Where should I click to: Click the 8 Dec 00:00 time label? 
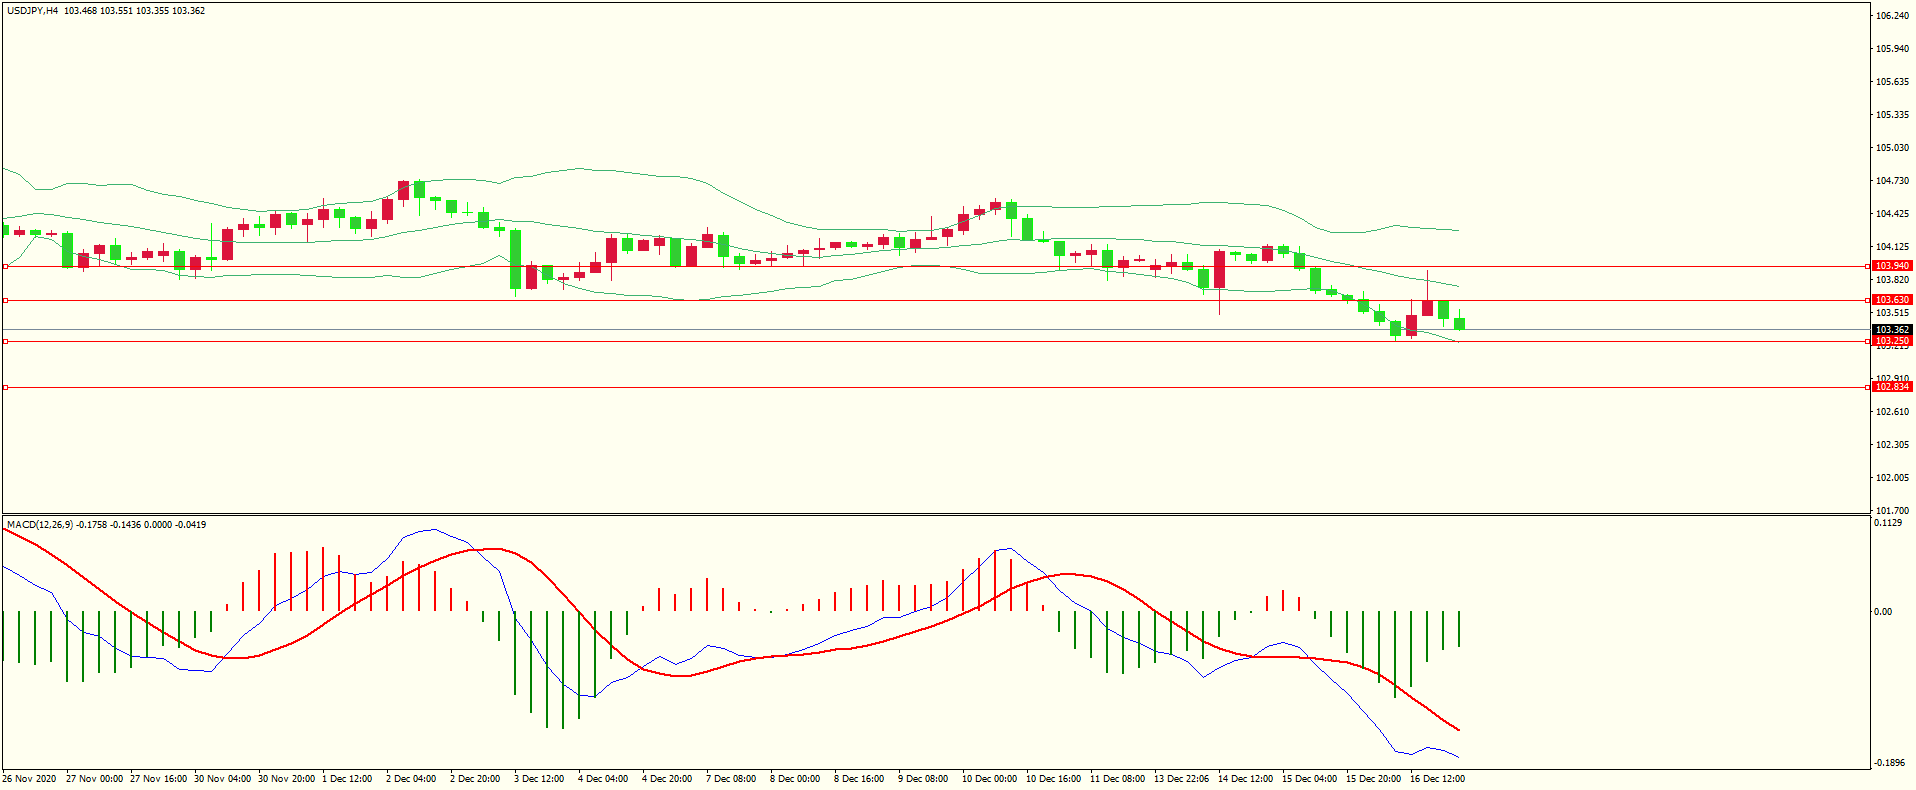[x=795, y=779]
